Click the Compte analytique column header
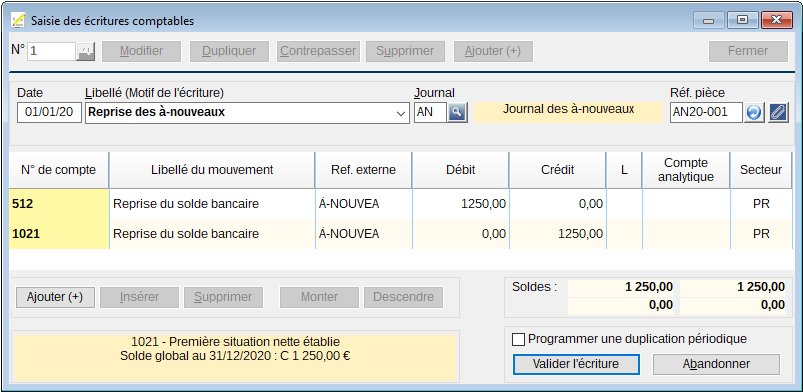Screen dimensions: 803x392 (686, 170)
